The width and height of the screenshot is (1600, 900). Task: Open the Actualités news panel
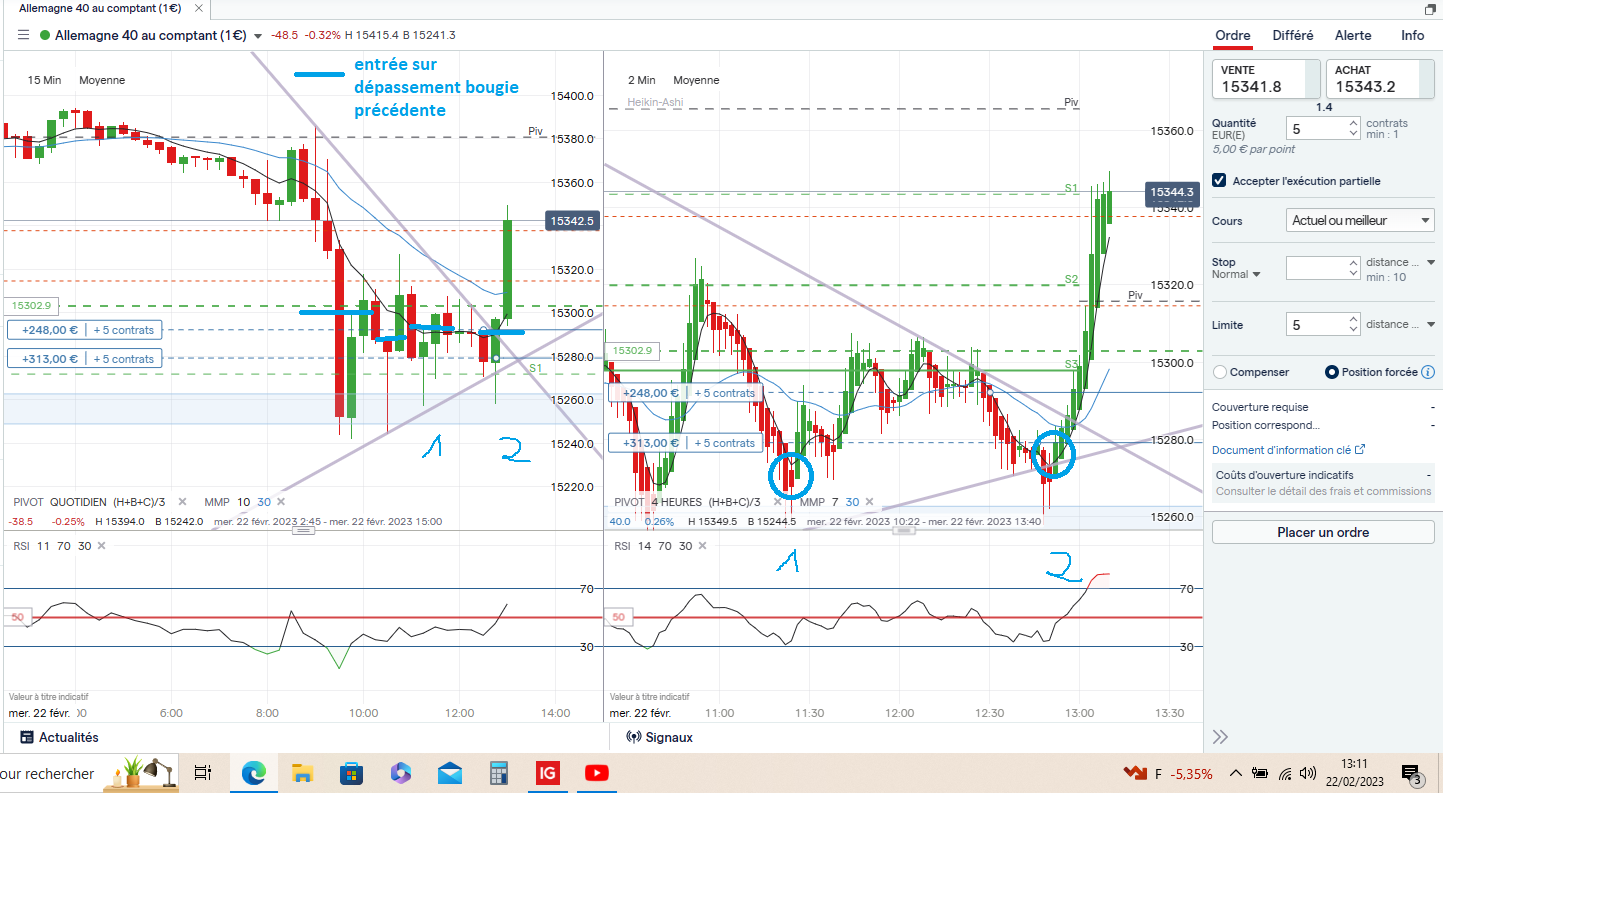tap(59, 737)
